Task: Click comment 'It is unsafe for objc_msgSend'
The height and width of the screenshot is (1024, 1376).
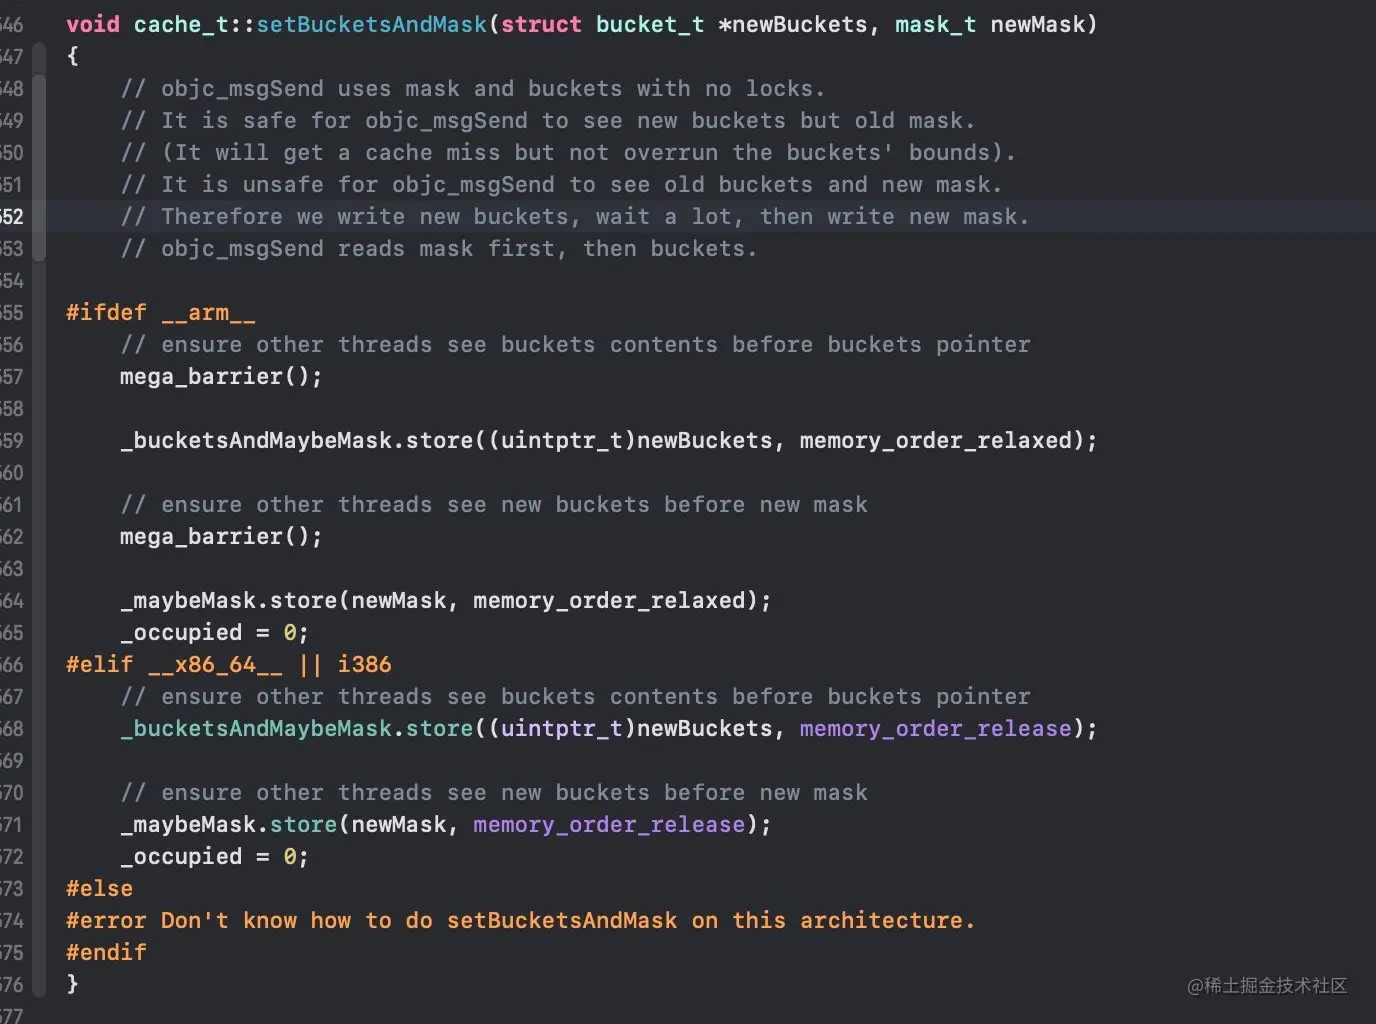Action: pos(561,184)
